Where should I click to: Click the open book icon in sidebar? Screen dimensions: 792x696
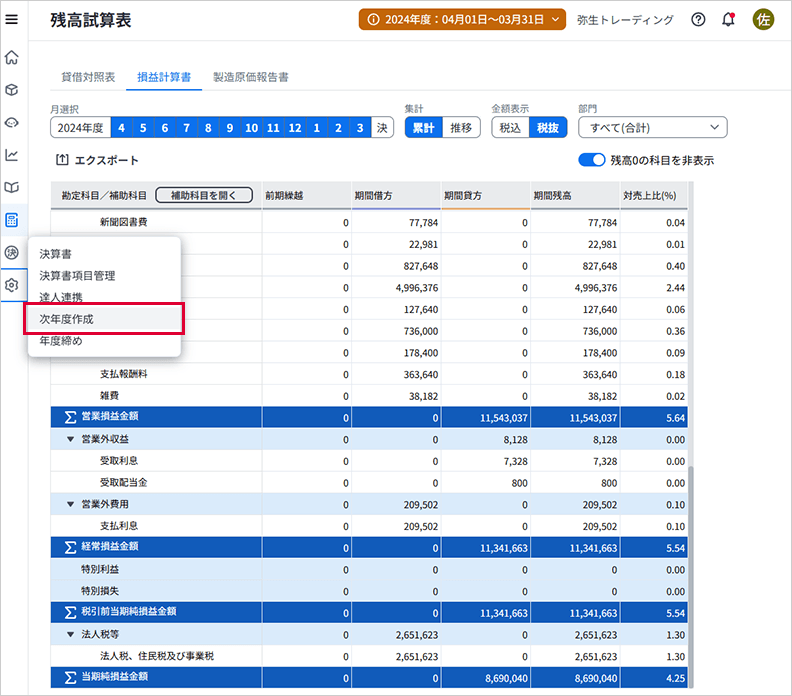coord(12,187)
